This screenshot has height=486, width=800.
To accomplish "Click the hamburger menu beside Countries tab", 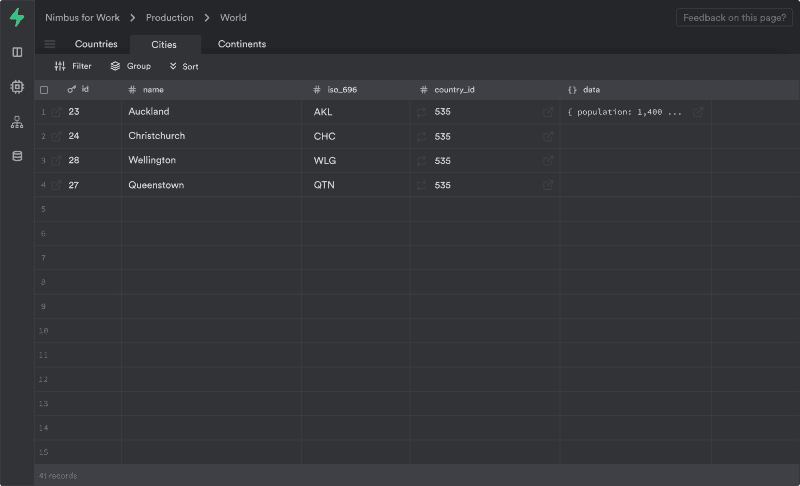I will (50, 44).
